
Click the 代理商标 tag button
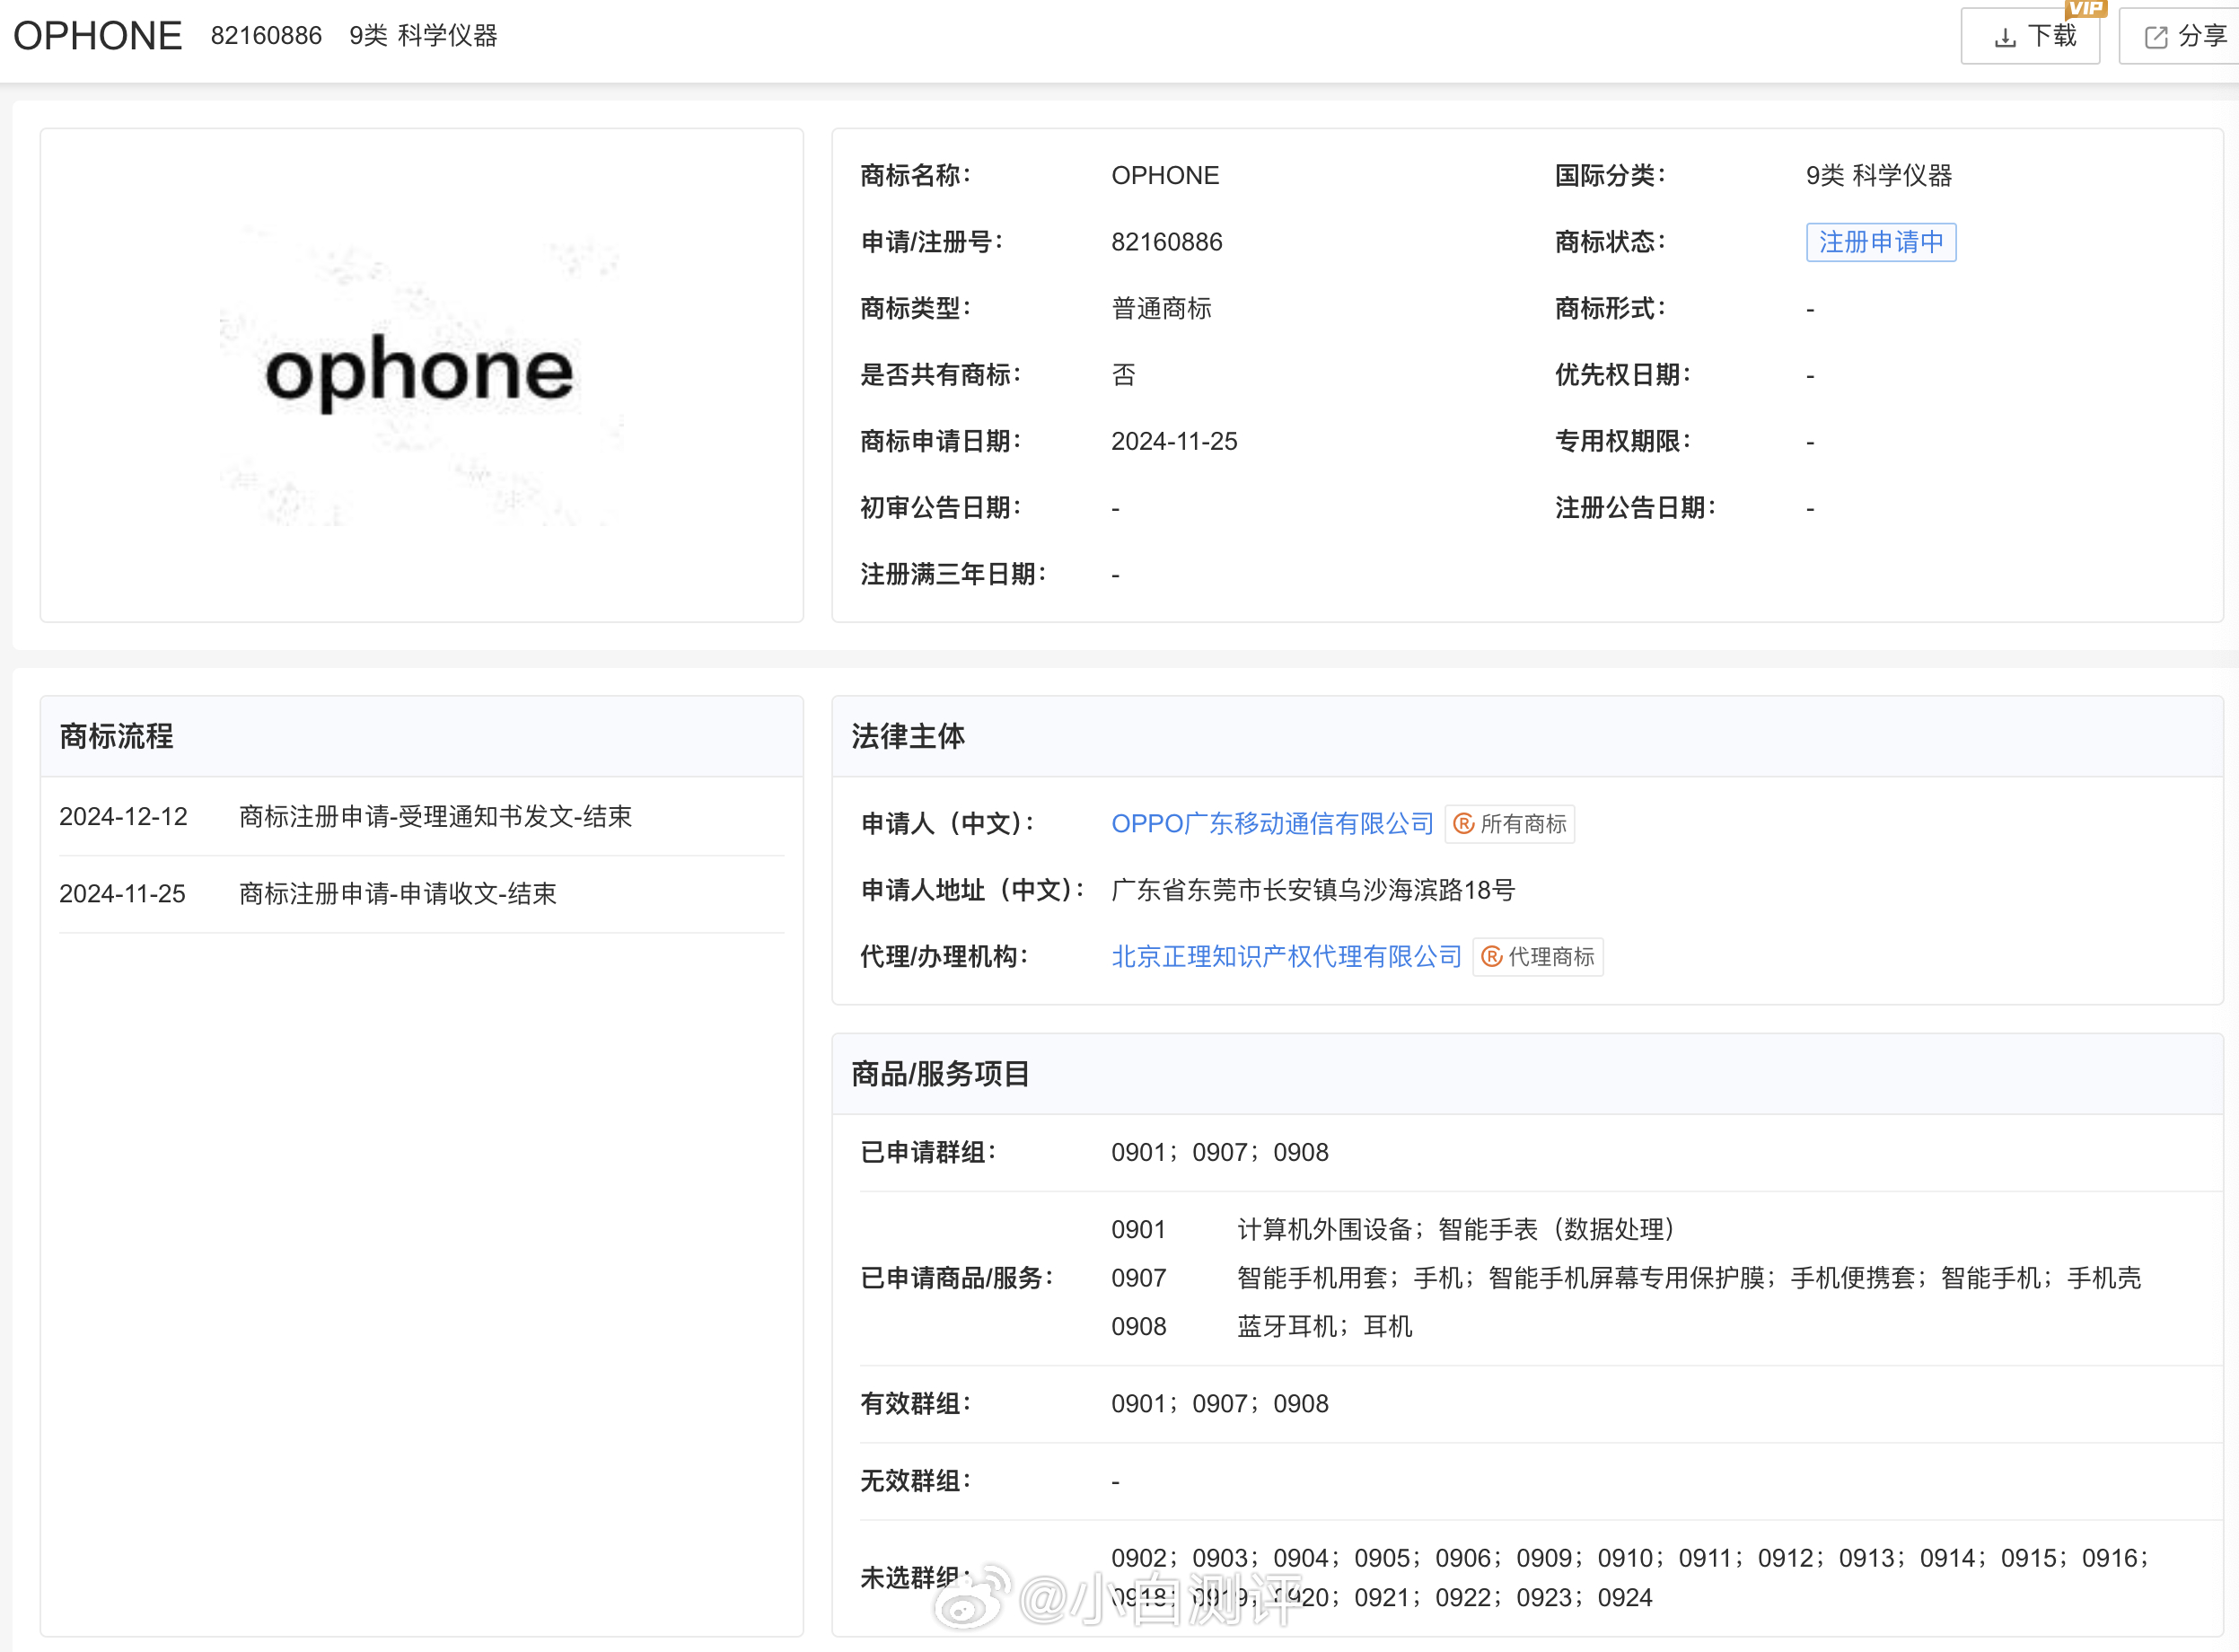1537,957
